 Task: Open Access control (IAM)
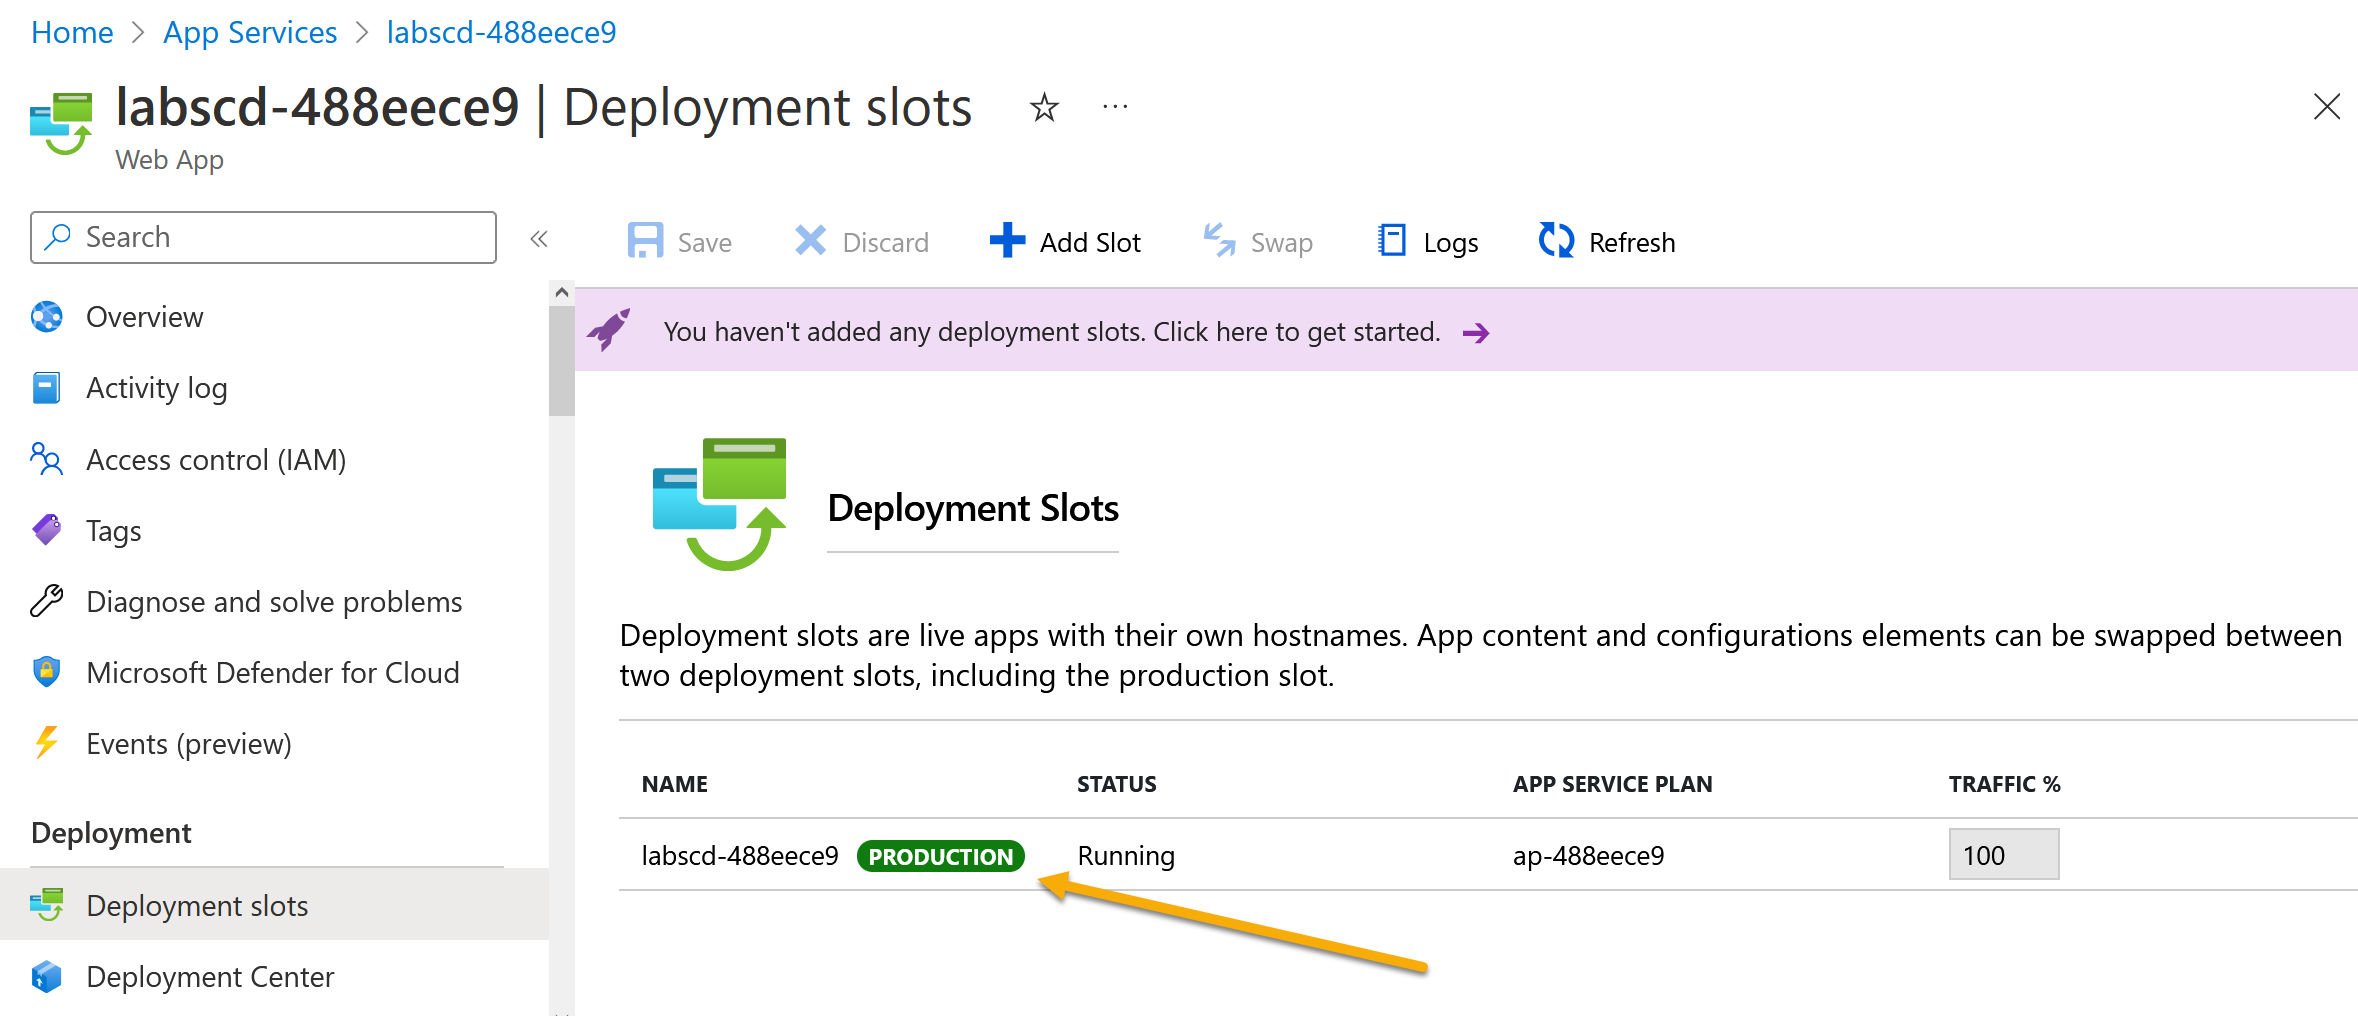pyautogui.click(x=216, y=460)
